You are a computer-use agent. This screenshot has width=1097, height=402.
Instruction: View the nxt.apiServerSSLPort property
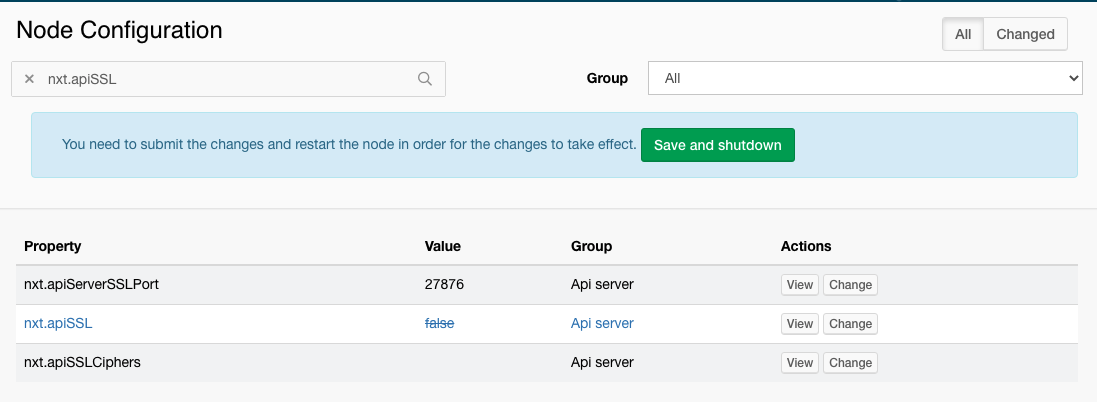point(800,285)
